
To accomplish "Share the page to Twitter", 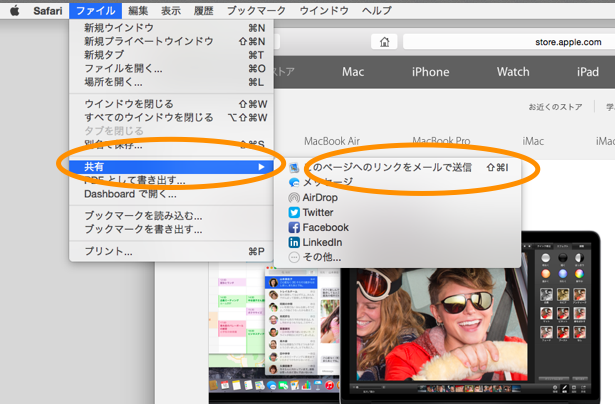I will coord(398,213).
